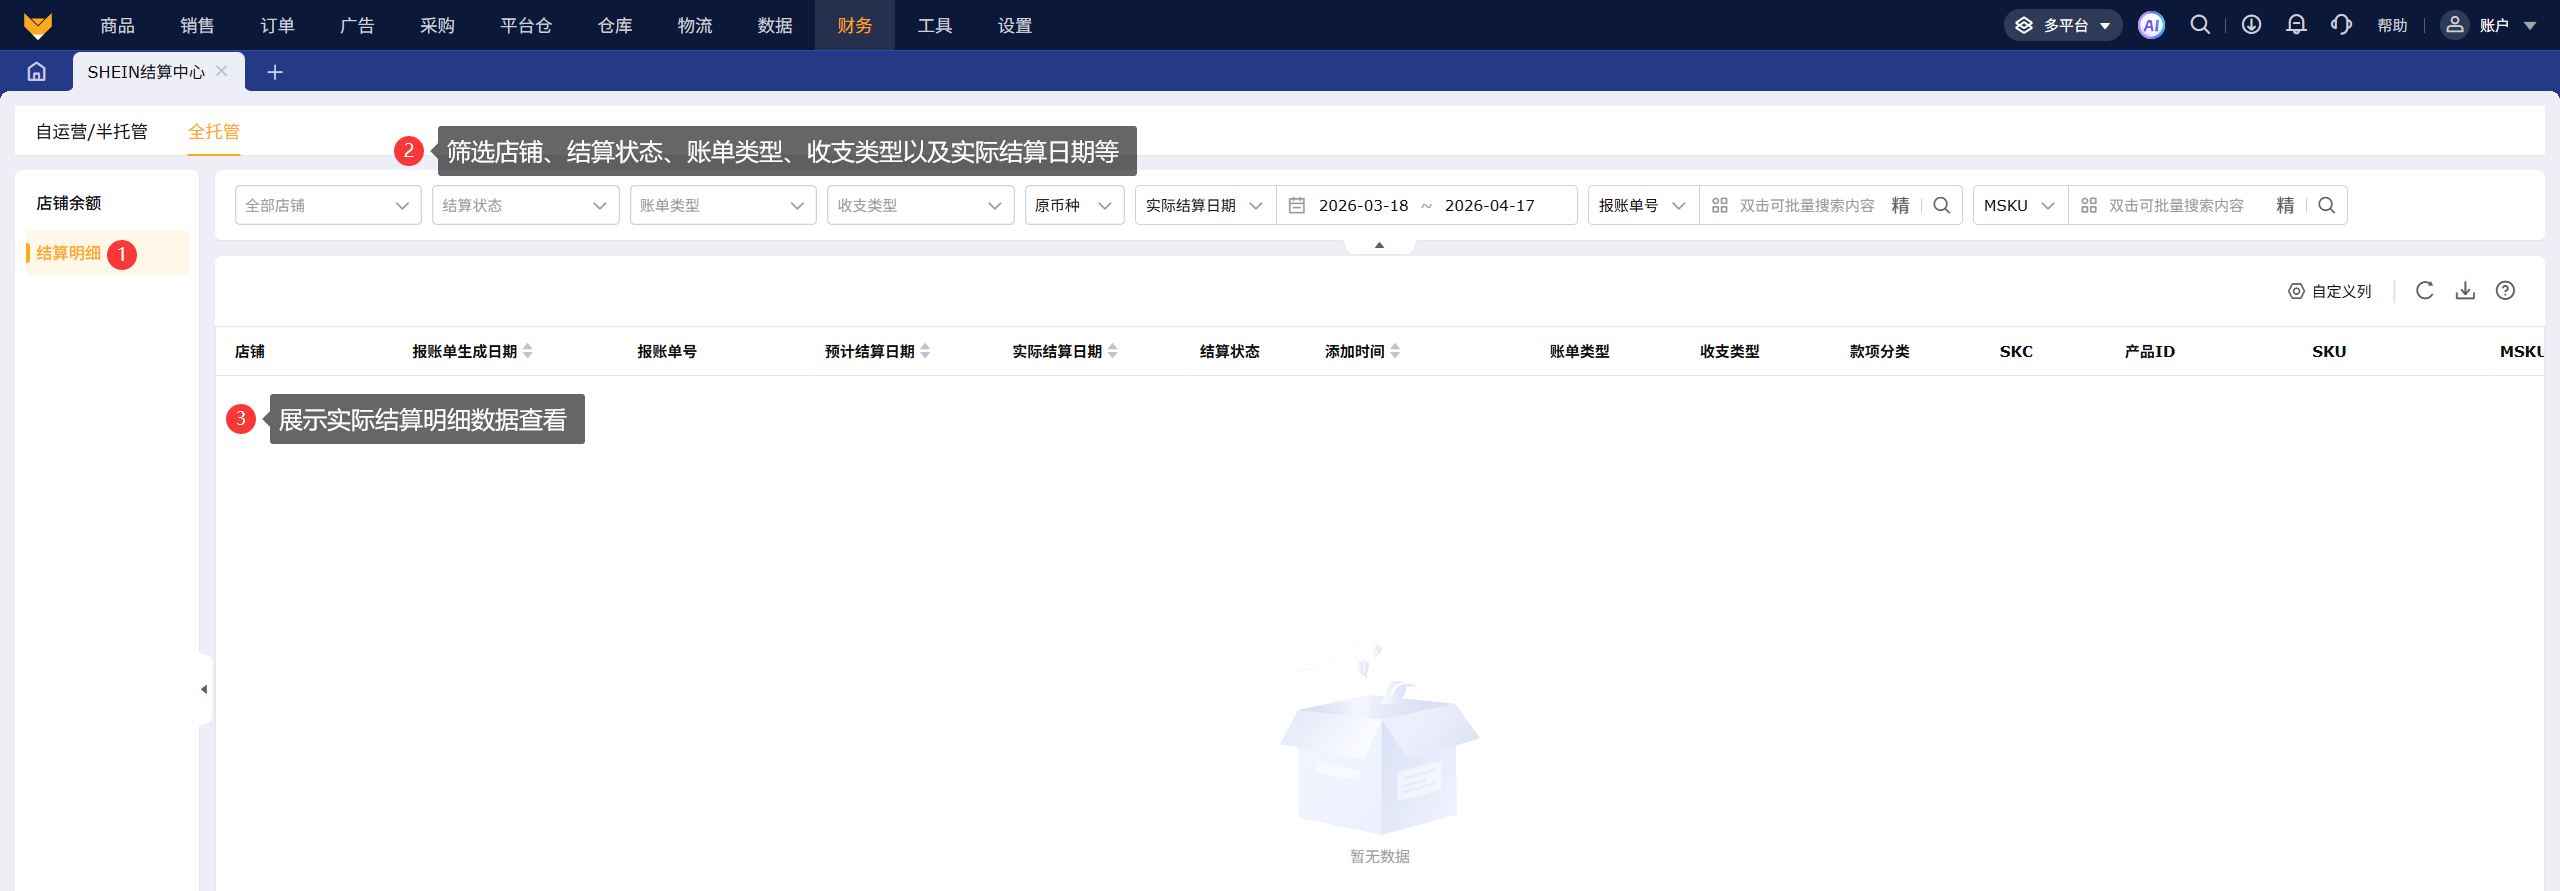Click the 帮助 help link
Viewport: 2560px width, 891px height.
(x=2392, y=25)
